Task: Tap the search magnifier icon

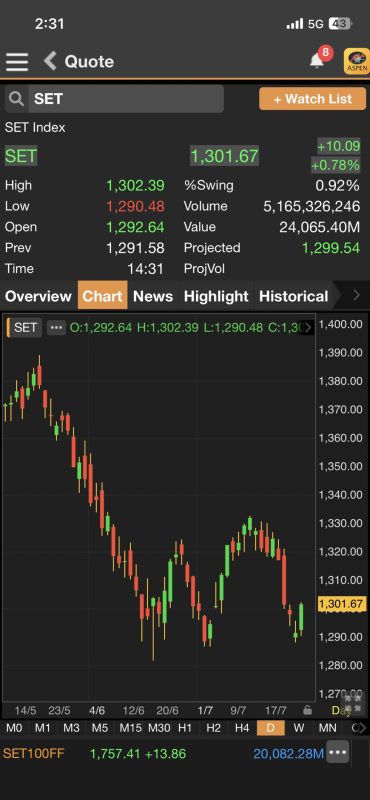Action: 16,98
